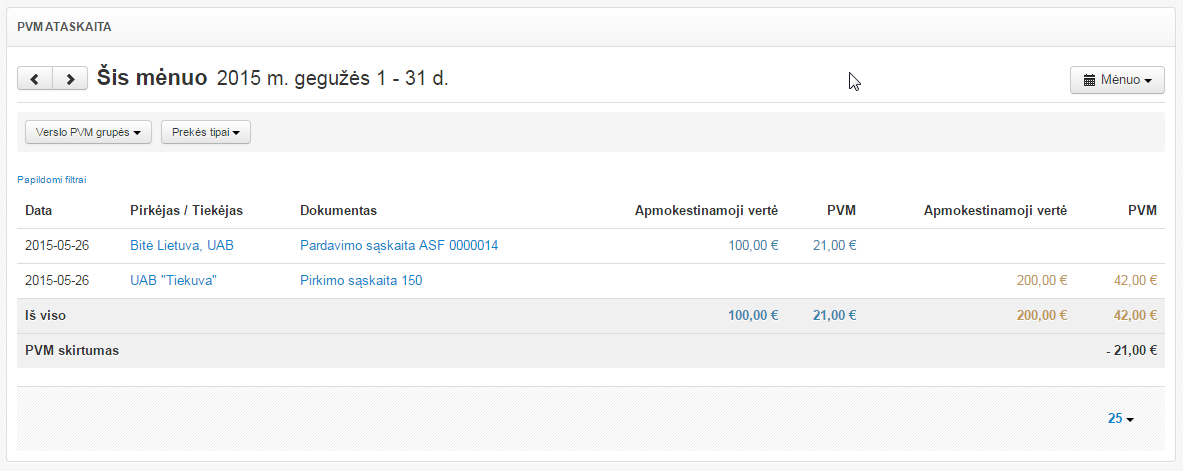Open the UAB "Tiekuva" supplier link
Image resolution: width=1183 pixels, height=471 pixels.
click(x=174, y=281)
